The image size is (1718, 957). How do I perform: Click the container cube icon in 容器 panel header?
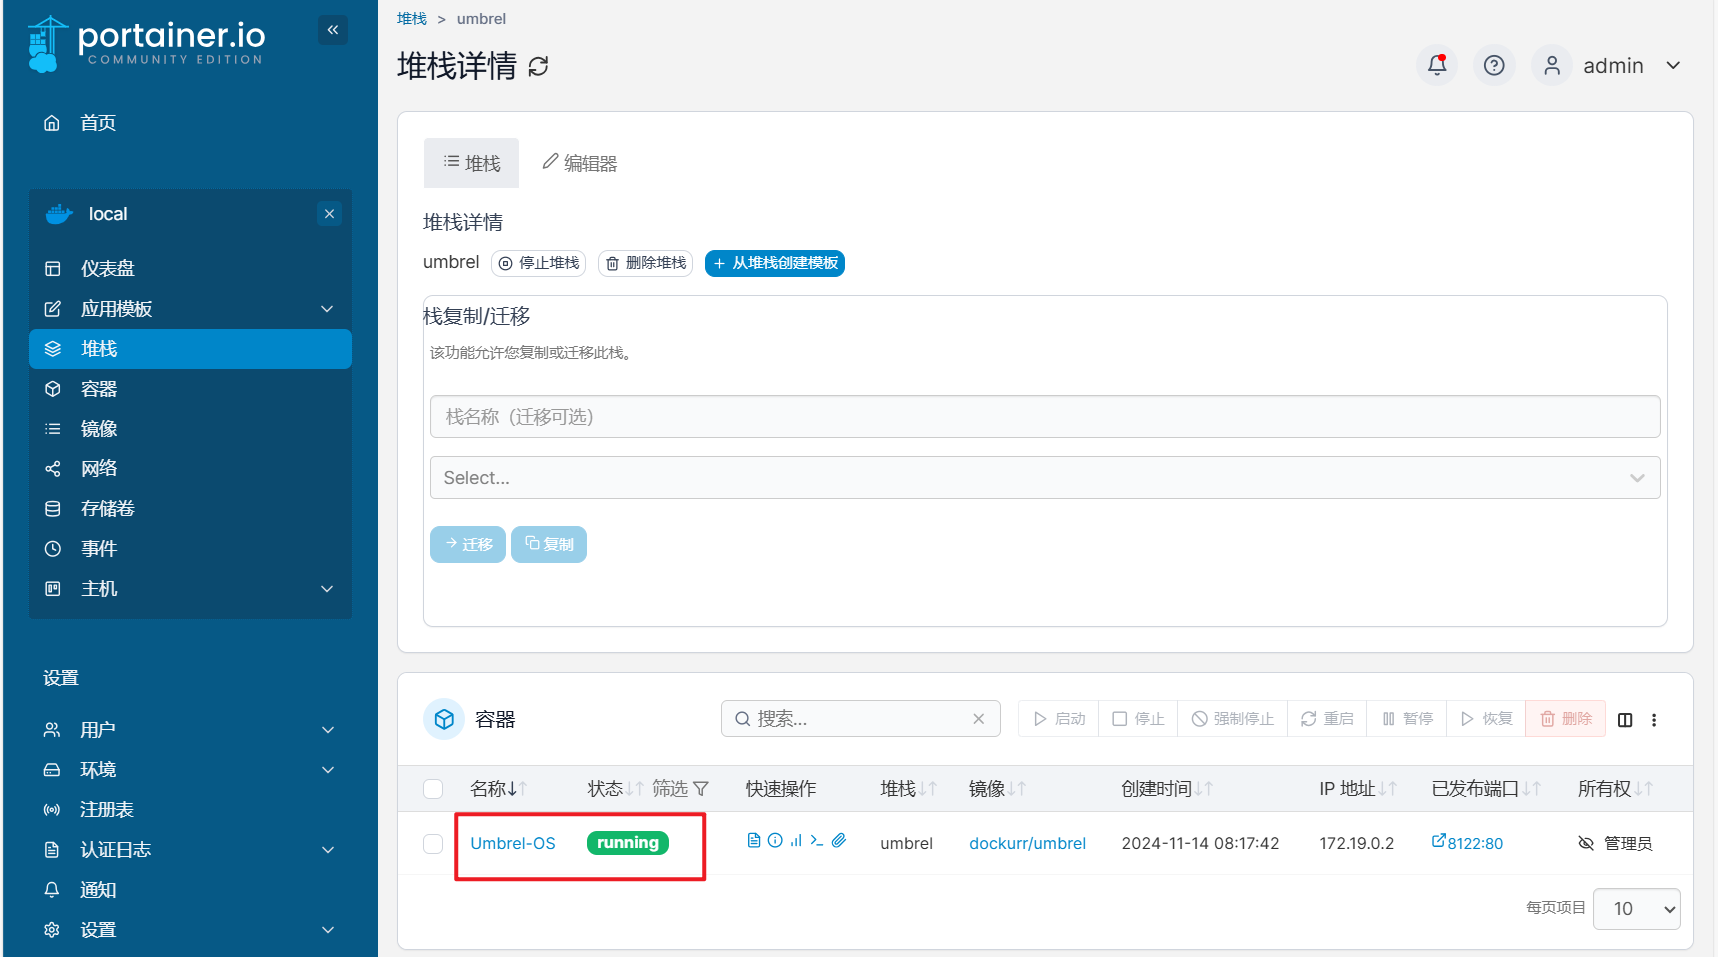point(444,719)
